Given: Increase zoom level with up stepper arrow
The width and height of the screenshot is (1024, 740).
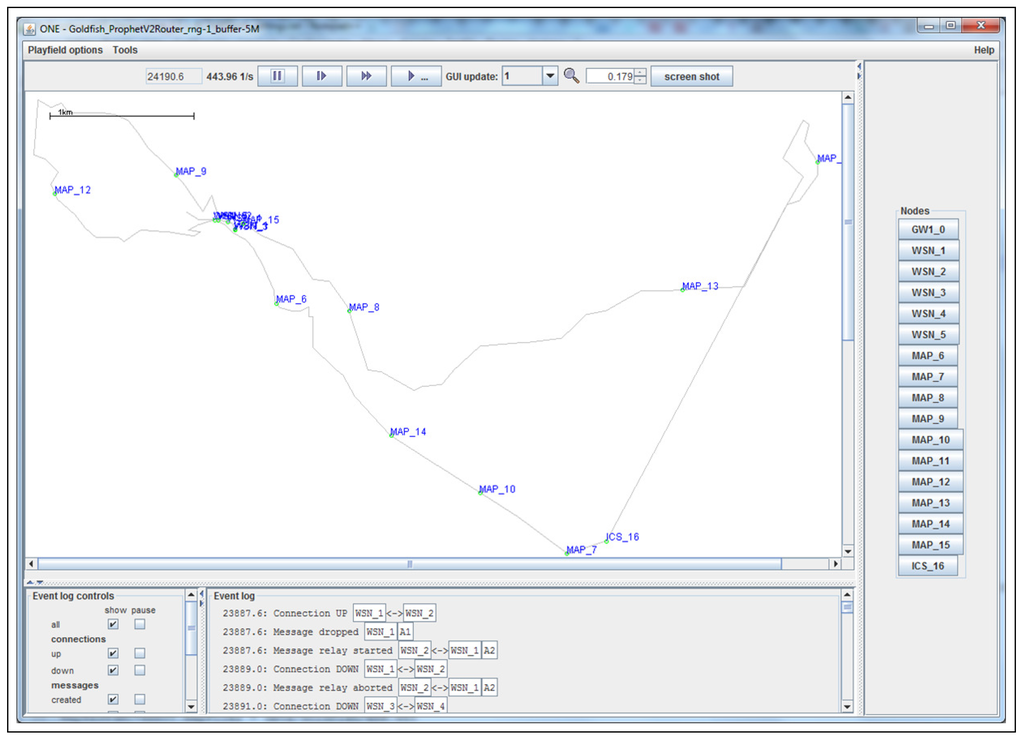Looking at the screenshot, I should pos(640,72).
